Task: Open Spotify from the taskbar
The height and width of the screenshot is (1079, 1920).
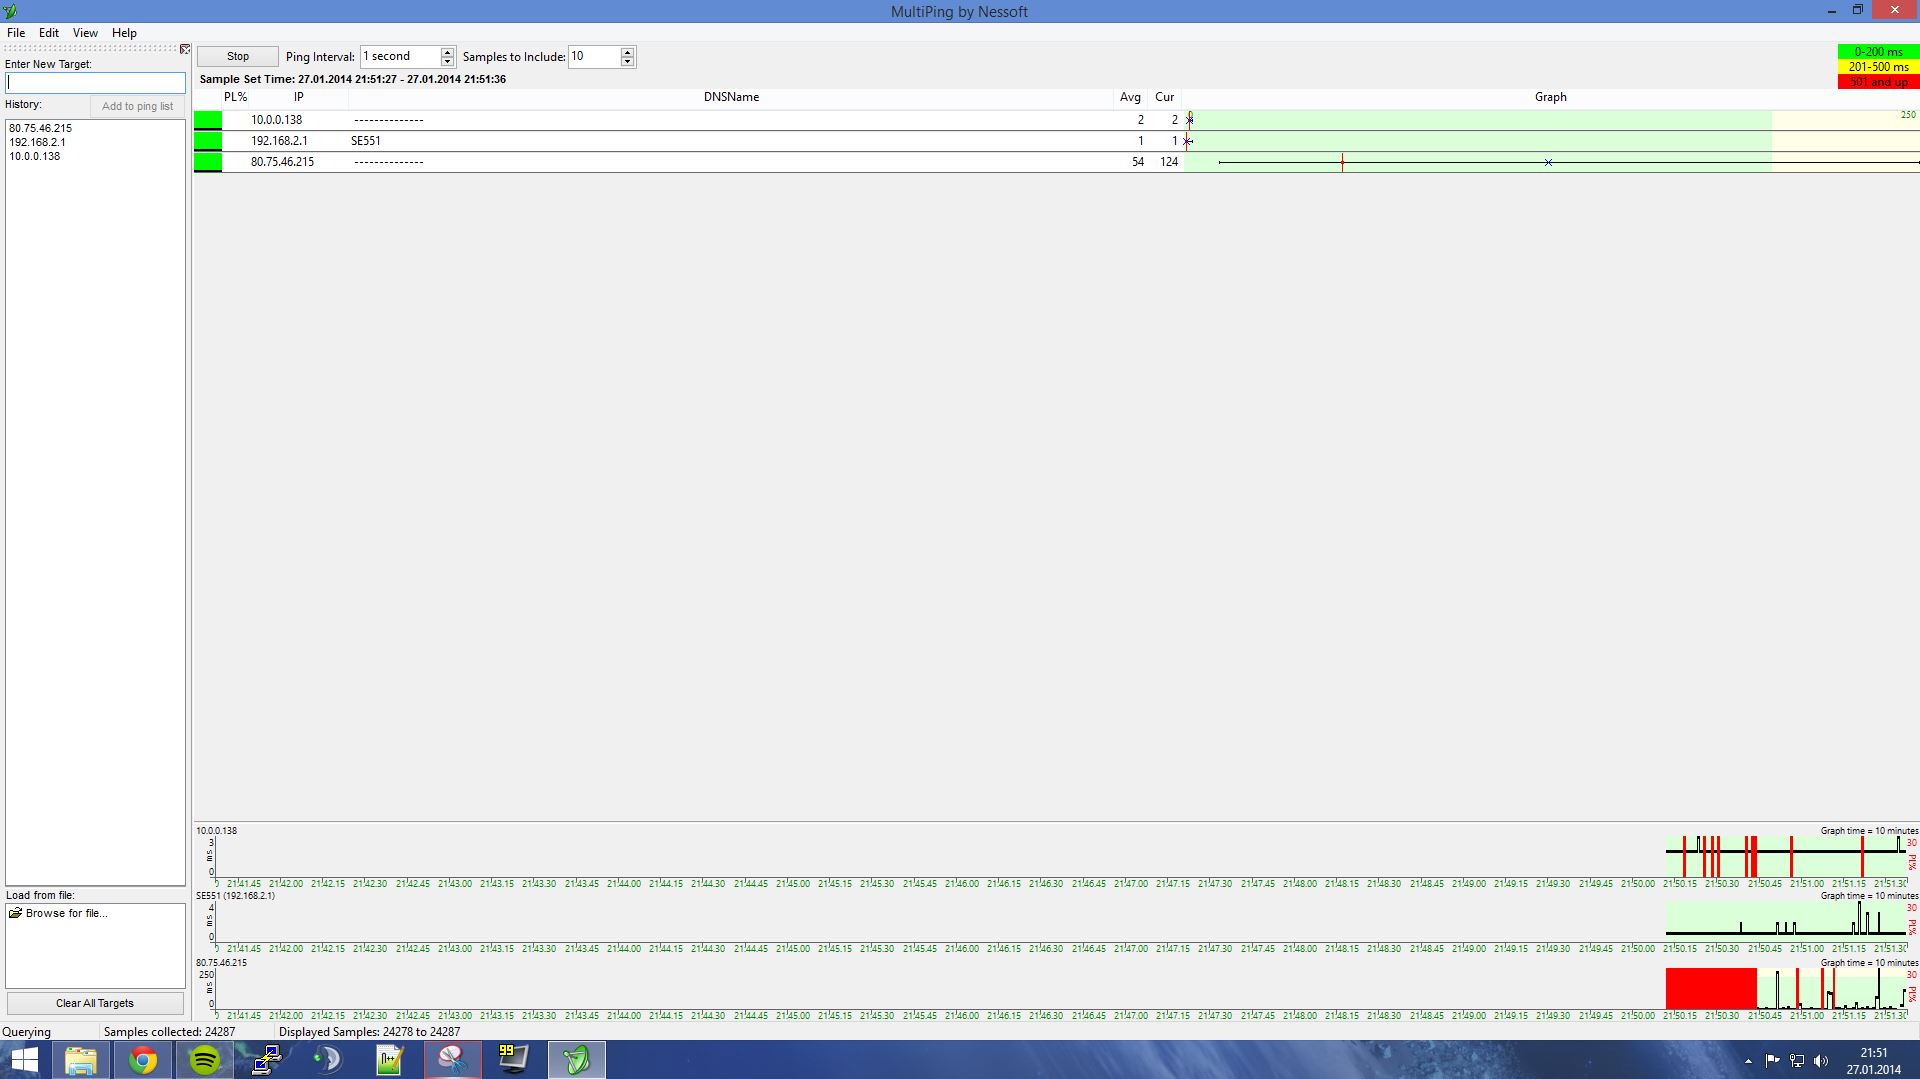Action: (204, 1060)
